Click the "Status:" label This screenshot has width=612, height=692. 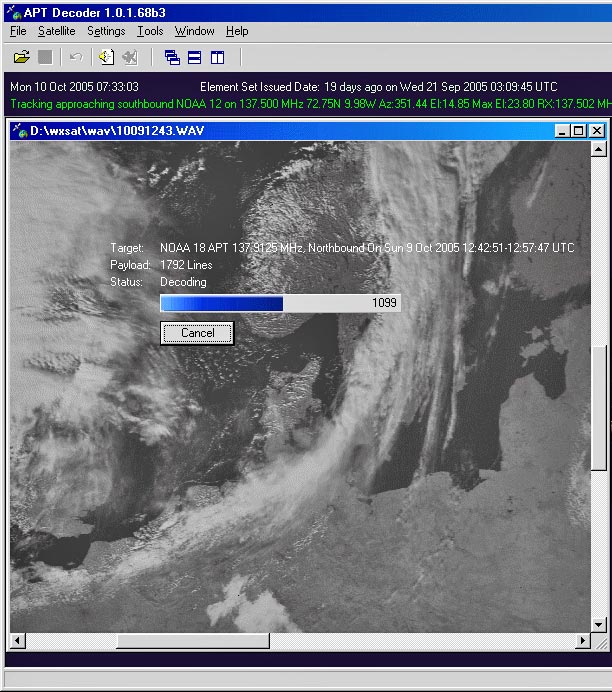click(x=126, y=282)
